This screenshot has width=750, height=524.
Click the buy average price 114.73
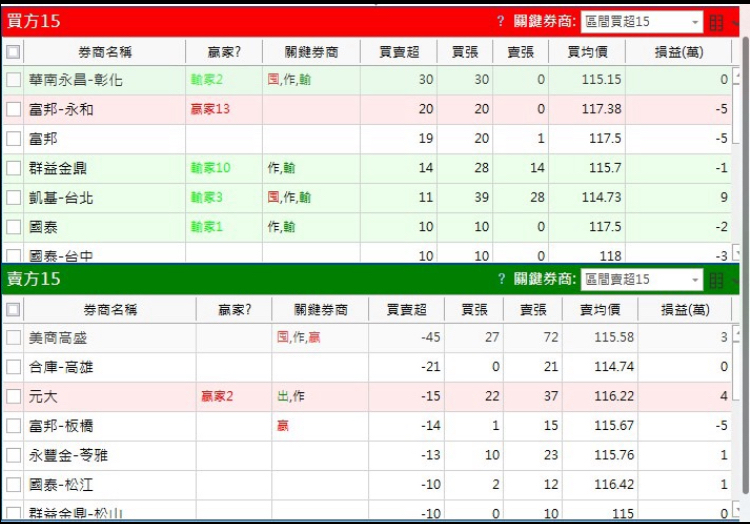pyautogui.click(x=601, y=197)
